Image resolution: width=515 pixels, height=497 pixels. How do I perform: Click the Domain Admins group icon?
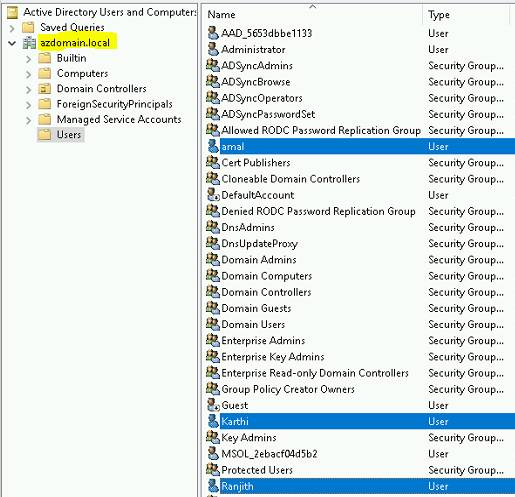click(x=213, y=259)
